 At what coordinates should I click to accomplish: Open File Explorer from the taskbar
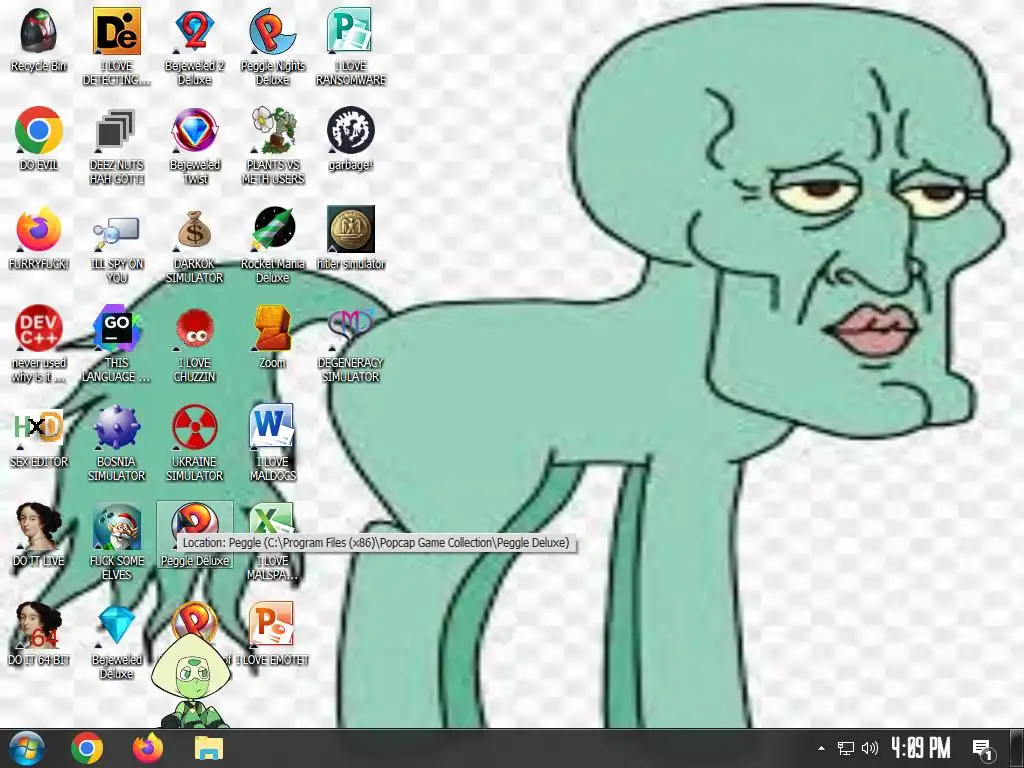209,748
